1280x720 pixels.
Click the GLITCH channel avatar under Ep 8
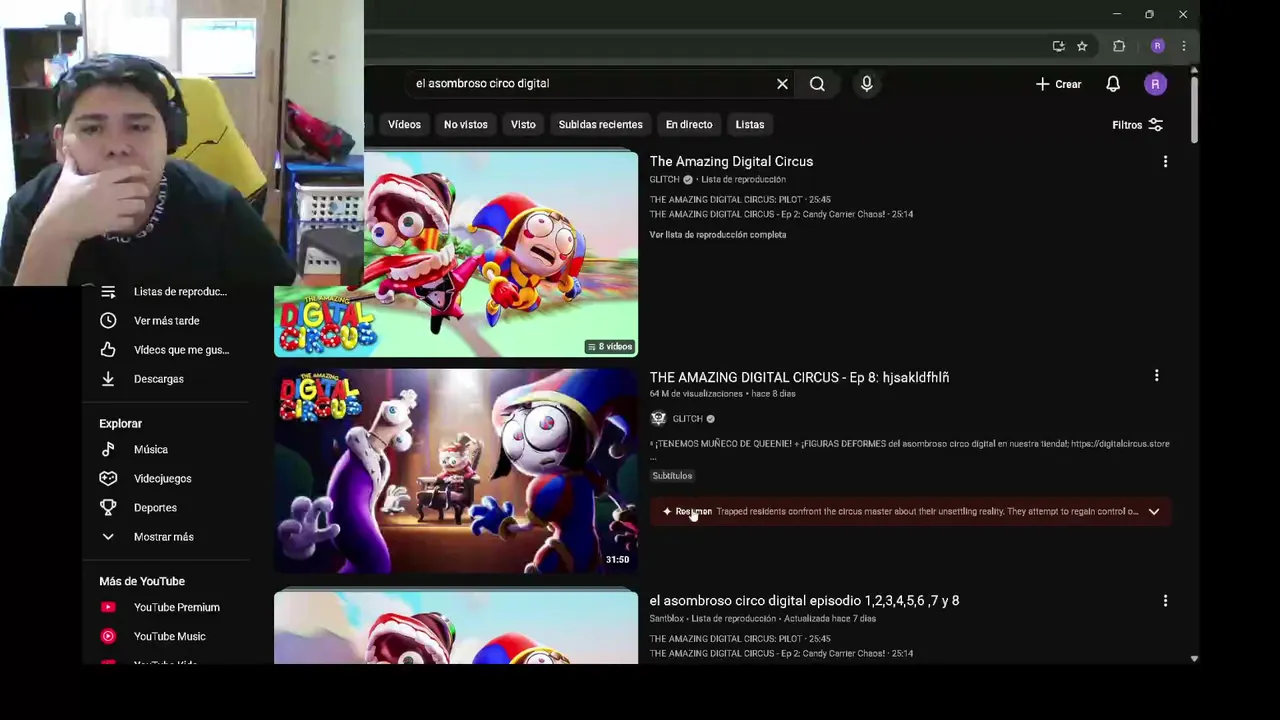pos(658,419)
